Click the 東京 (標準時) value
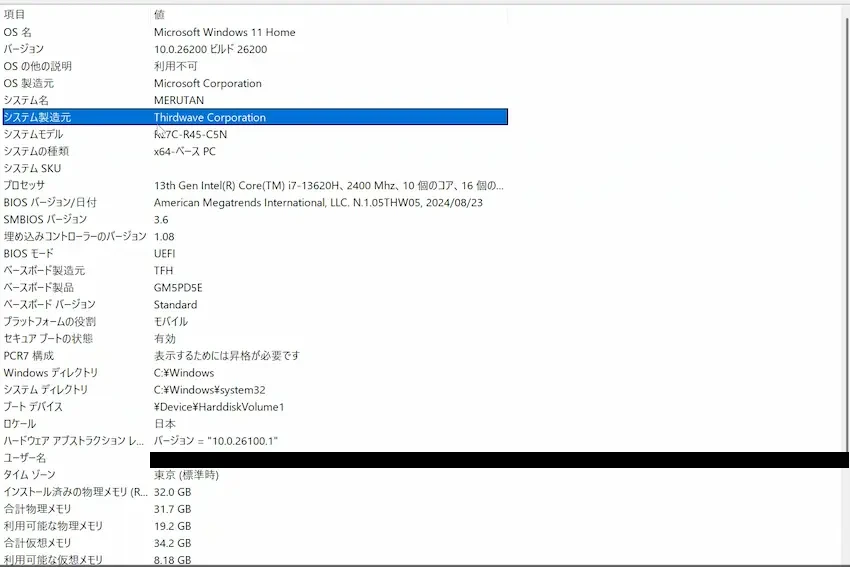This screenshot has height=567, width=850. point(186,475)
